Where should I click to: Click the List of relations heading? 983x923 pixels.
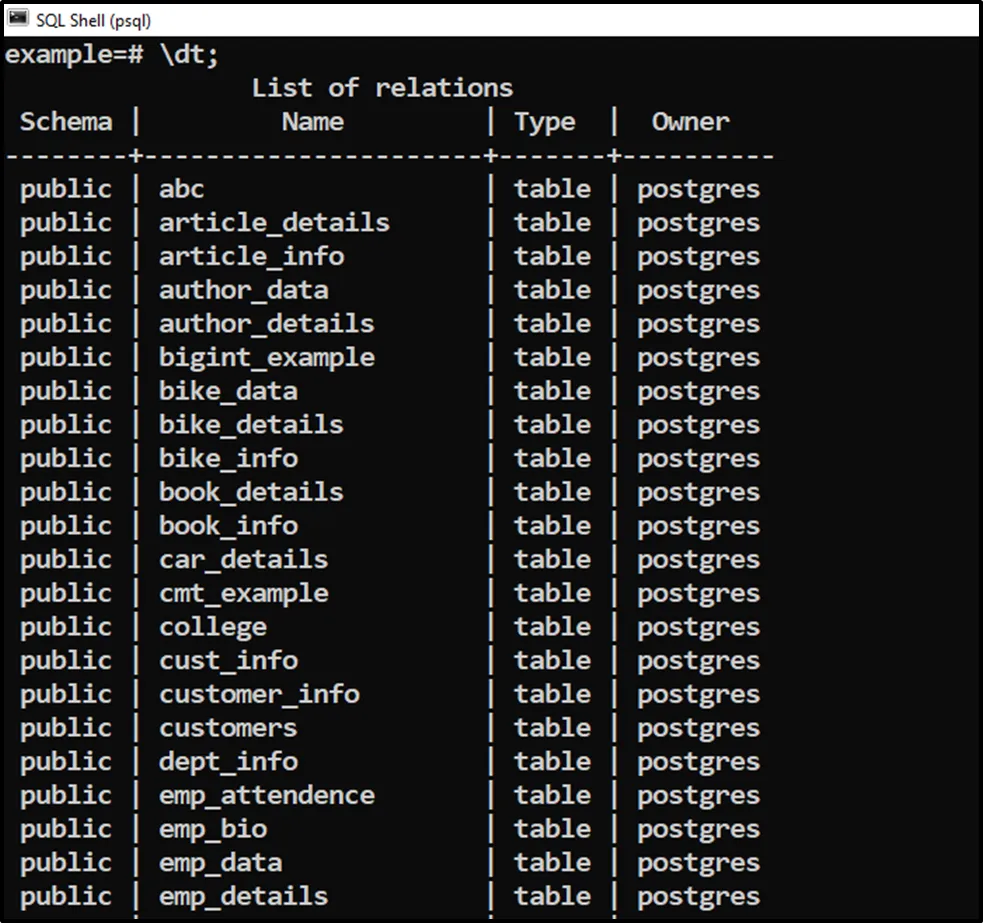[x=382, y=88]
